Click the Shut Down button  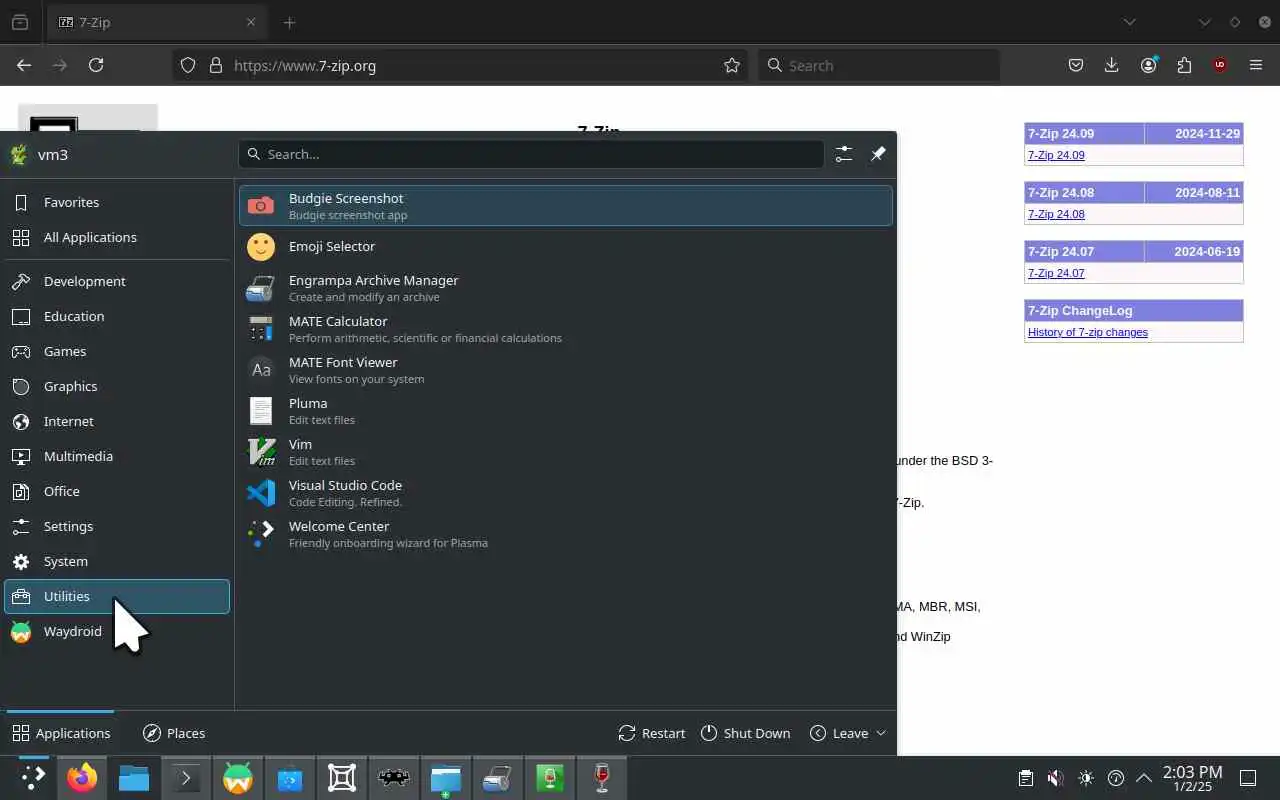pyautogui.click(x=746, y=733)
